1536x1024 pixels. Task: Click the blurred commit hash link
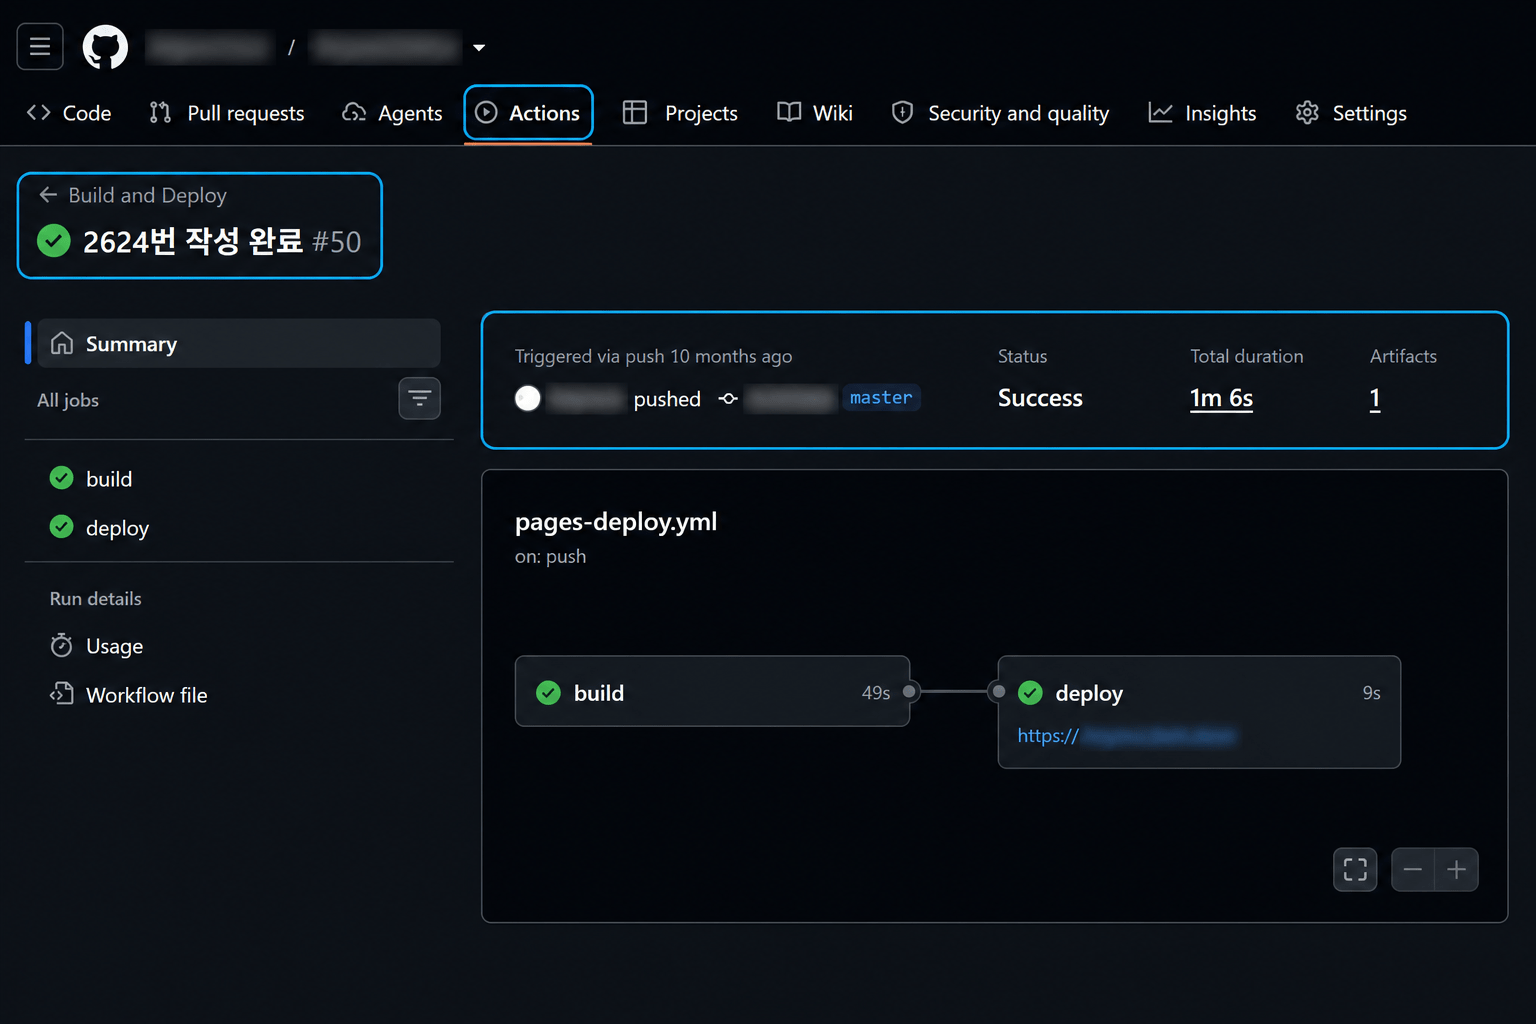tap(790, 398)
